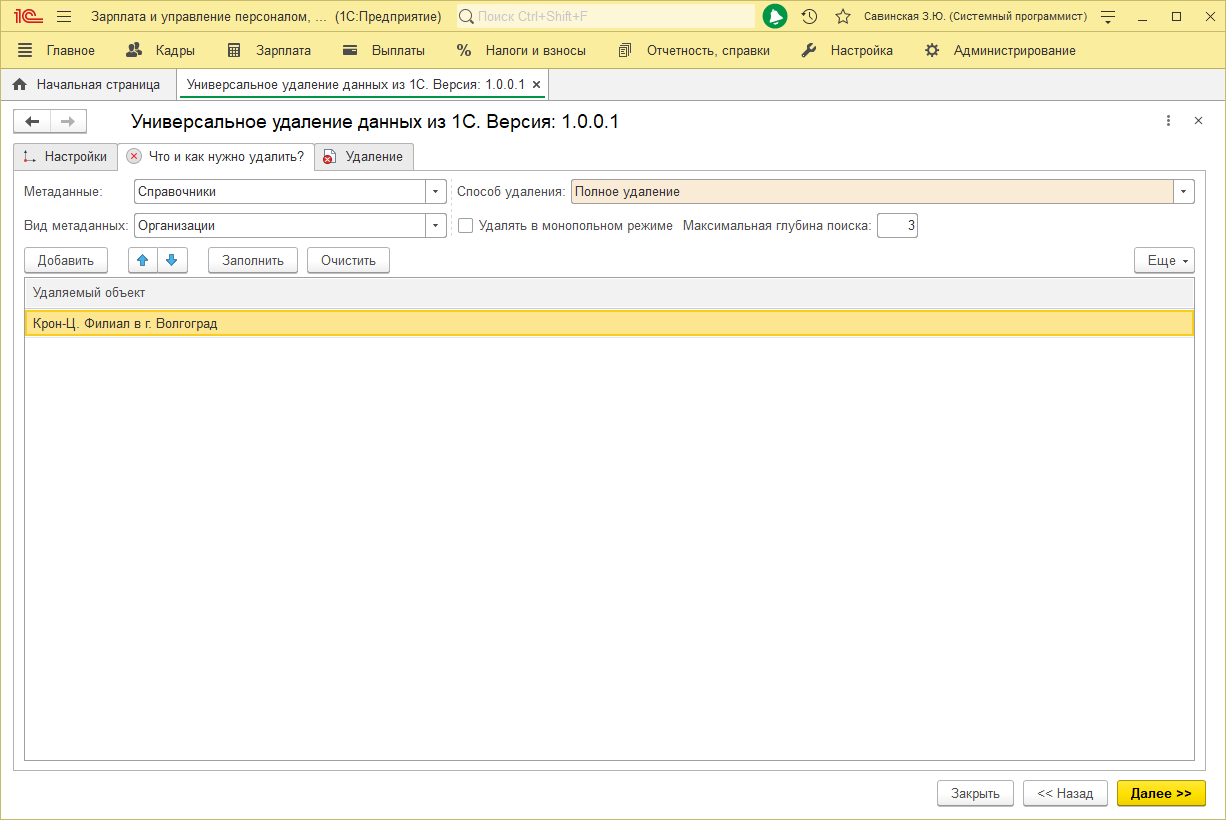This screenshot has width=1226, height=820.
Task: Click the Максимальная глубина поиска field
Action: point(897,226)
